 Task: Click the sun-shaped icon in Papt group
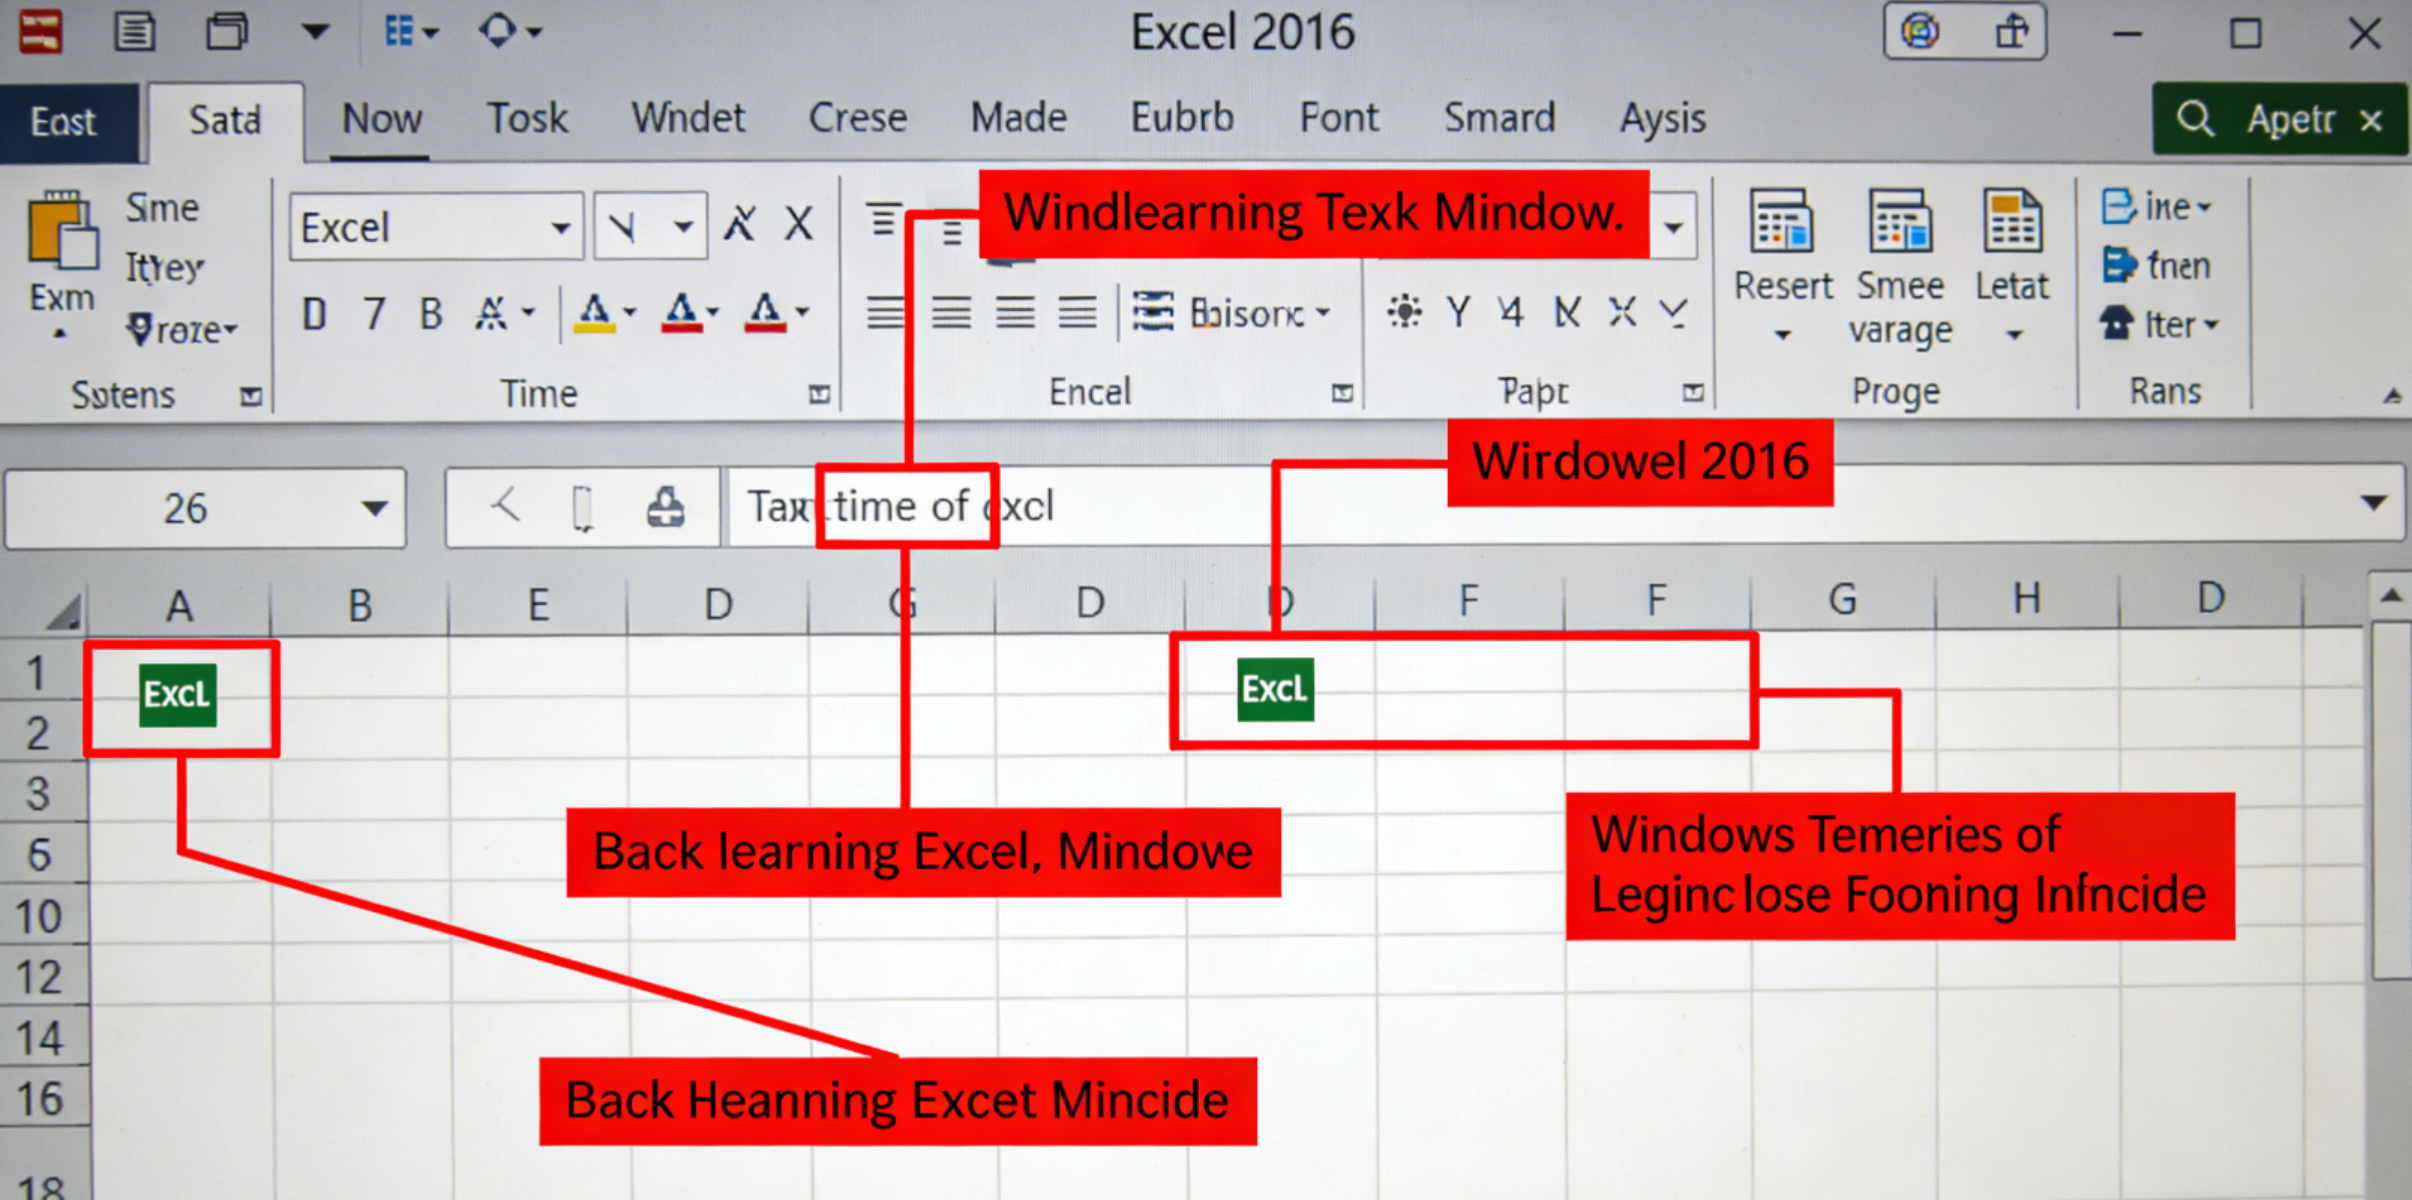(x=1404, y=312)
